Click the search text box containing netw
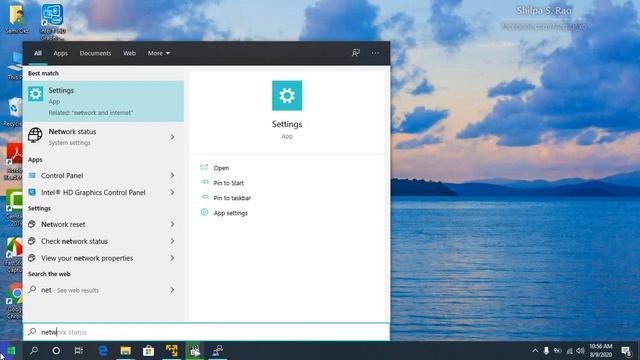The height and width of the screenshot is (360, 640). pyautogui.click(x=207, y=332)
